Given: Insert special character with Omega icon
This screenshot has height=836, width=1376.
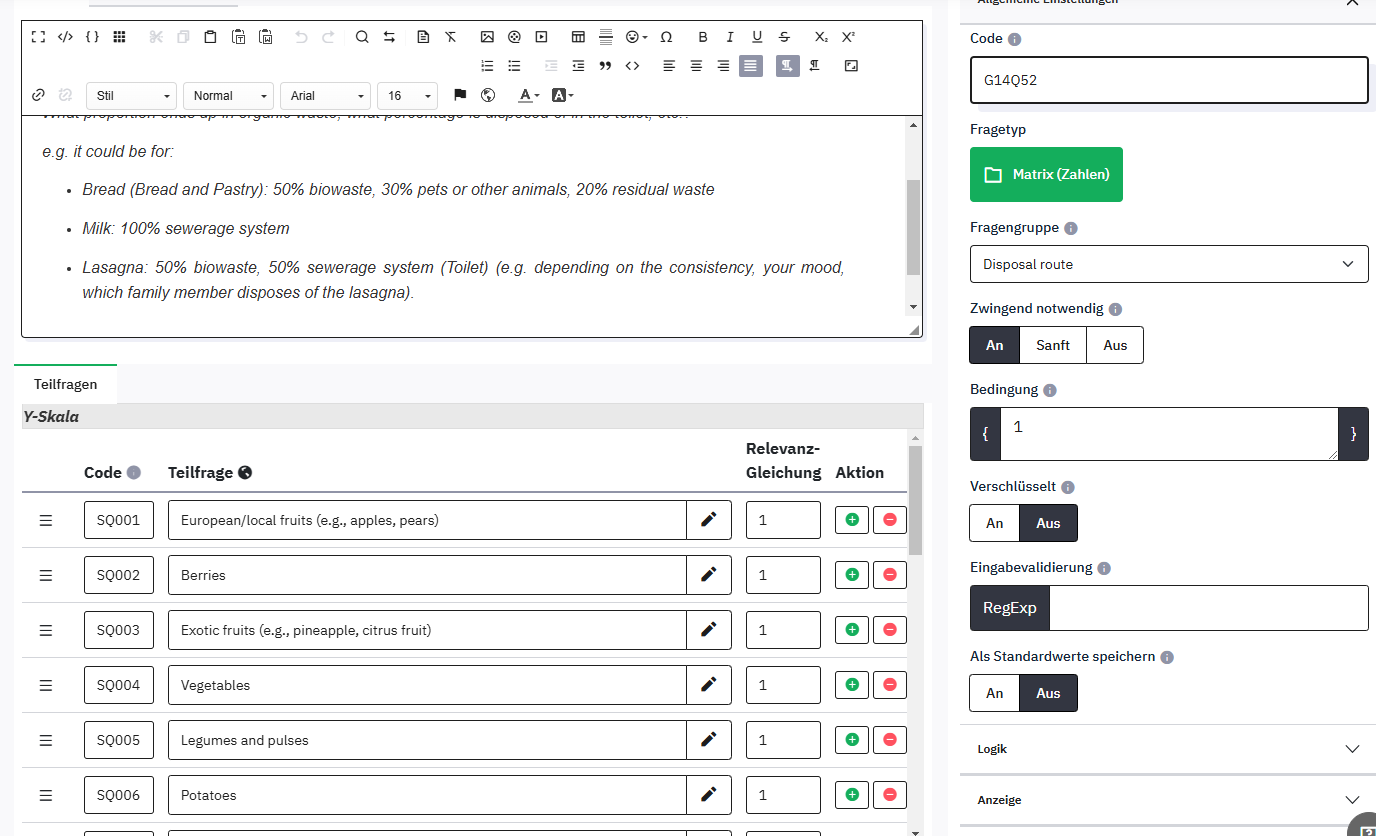Looking at the screenshot, I should point(666,37).
